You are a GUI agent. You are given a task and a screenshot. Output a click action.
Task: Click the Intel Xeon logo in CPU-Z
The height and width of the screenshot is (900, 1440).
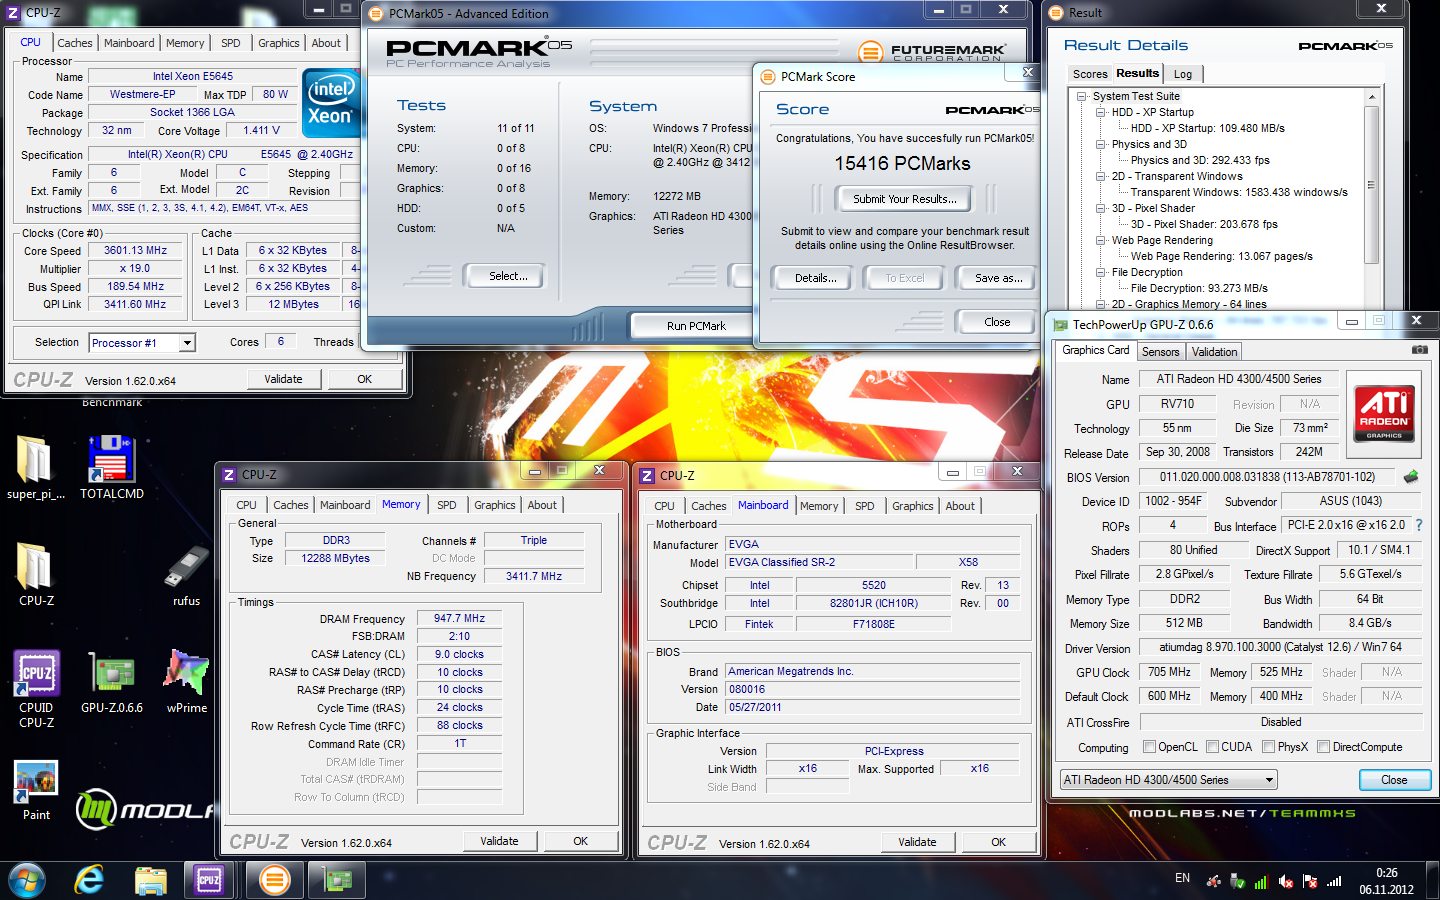point(330,104)
